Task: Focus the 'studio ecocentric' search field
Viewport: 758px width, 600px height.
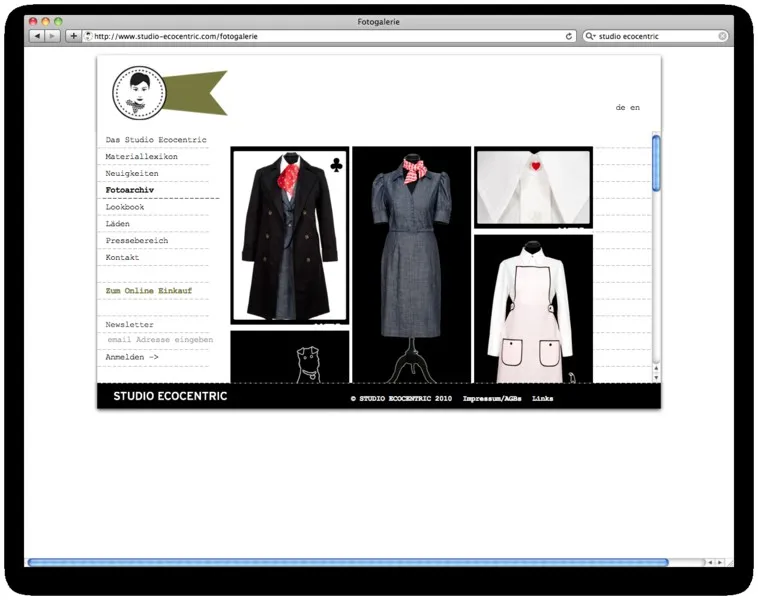Action: point(656,36)
